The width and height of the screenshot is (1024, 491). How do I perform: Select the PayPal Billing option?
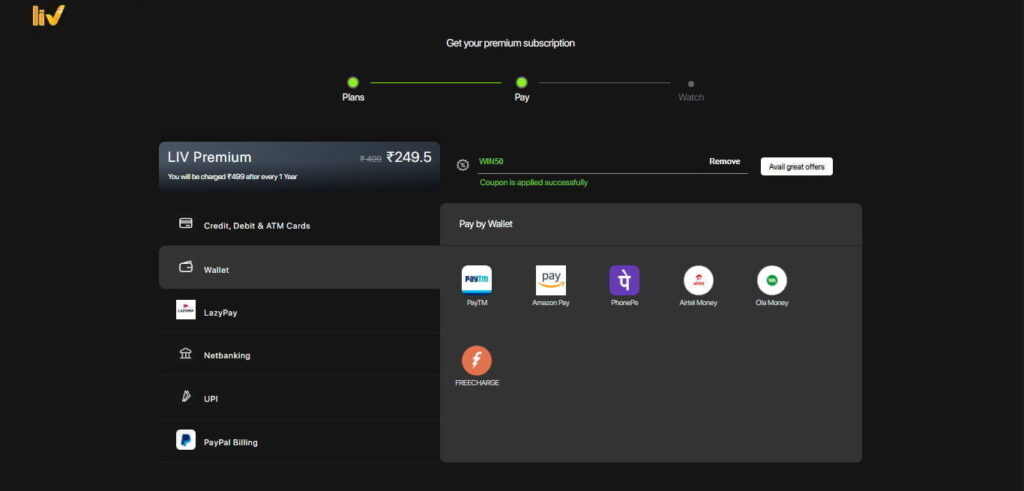299,441
